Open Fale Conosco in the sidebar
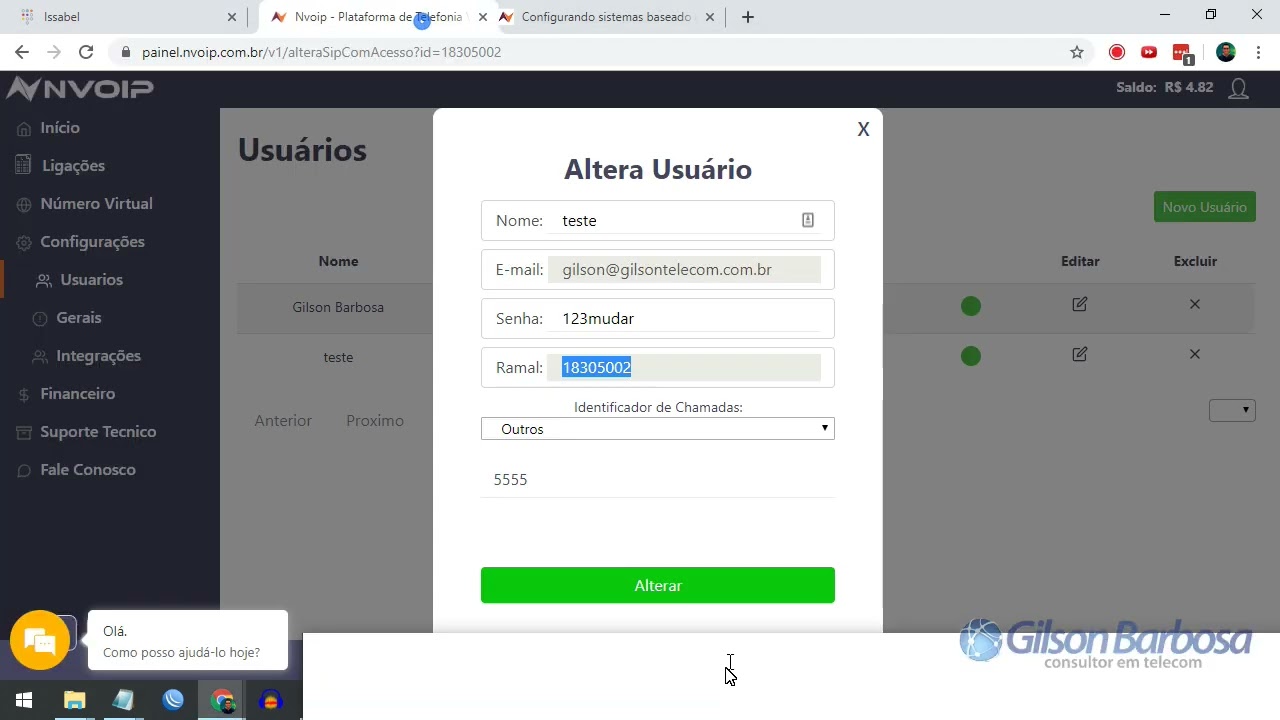The width and height of the screenshot is (1280, 720). coord(87,470)
